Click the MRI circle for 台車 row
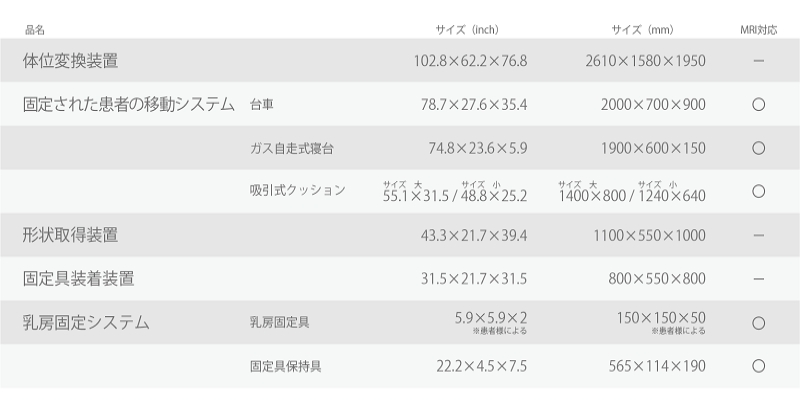Screen dimensions: 800x400 (758, 105)
